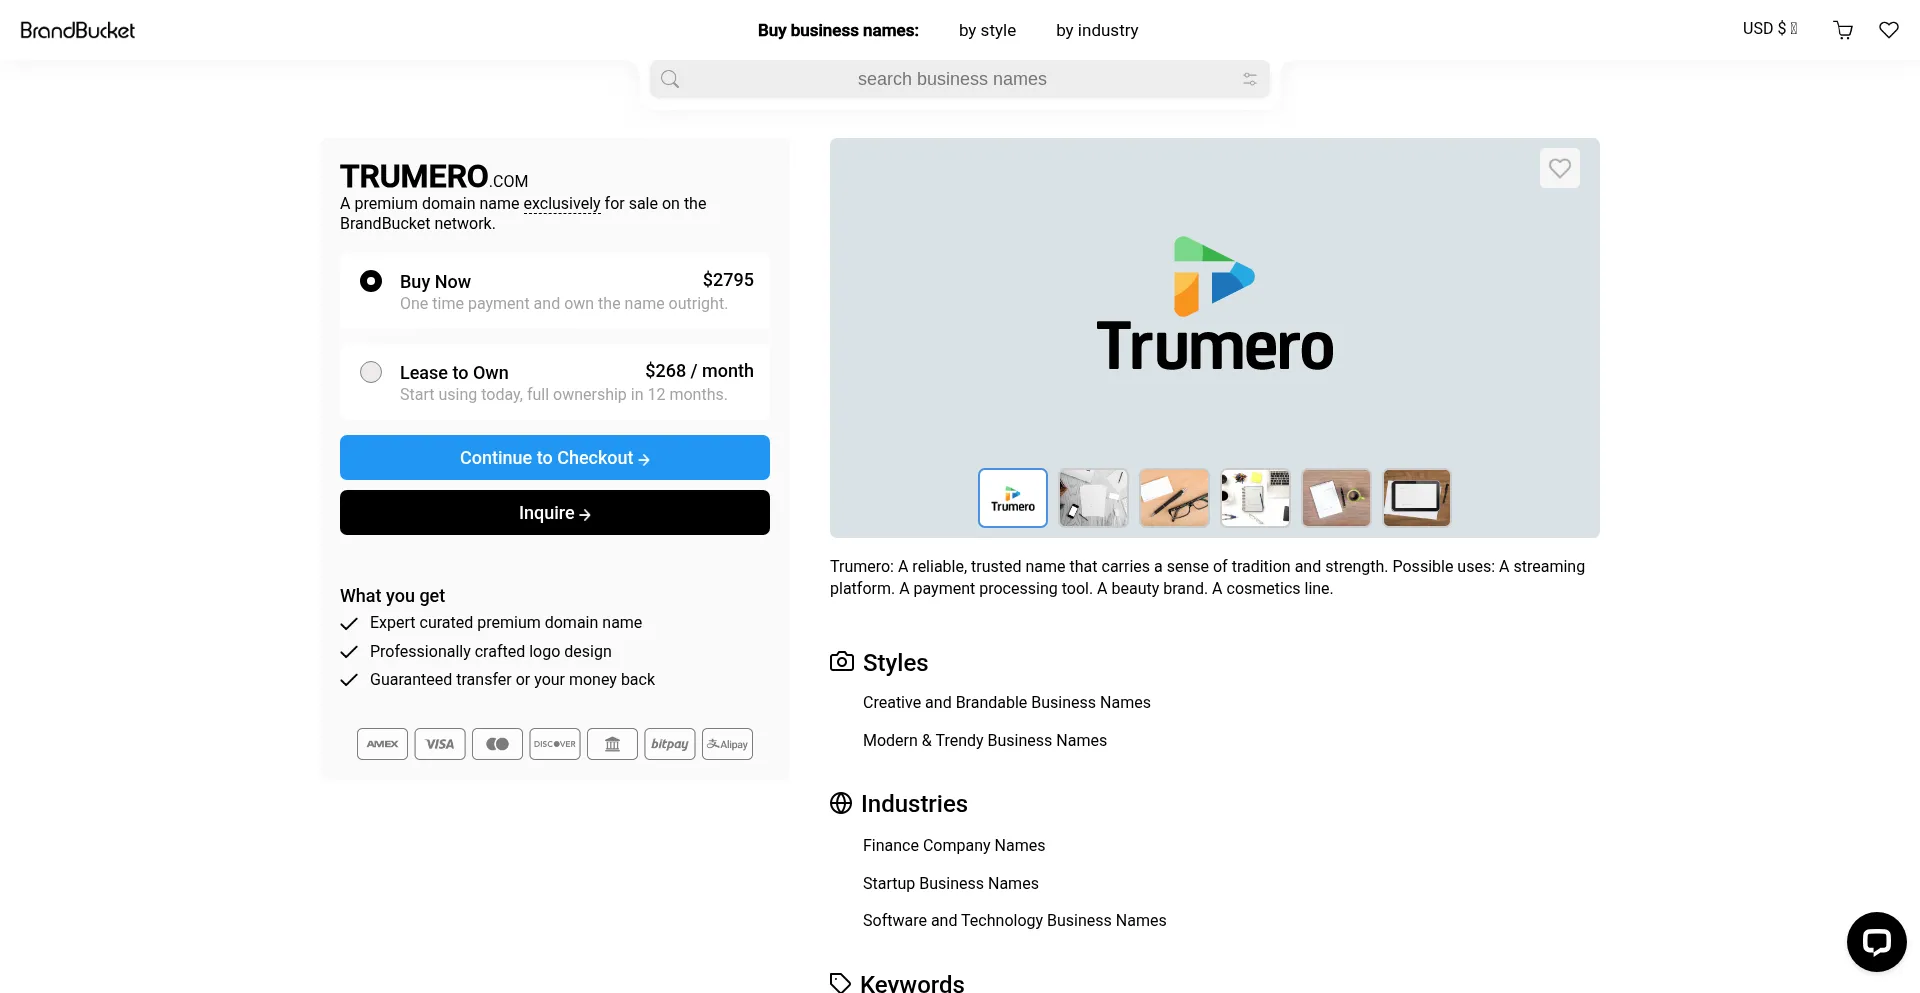
Task: Click the BrandBucket logo
Action: pos(78,30)
